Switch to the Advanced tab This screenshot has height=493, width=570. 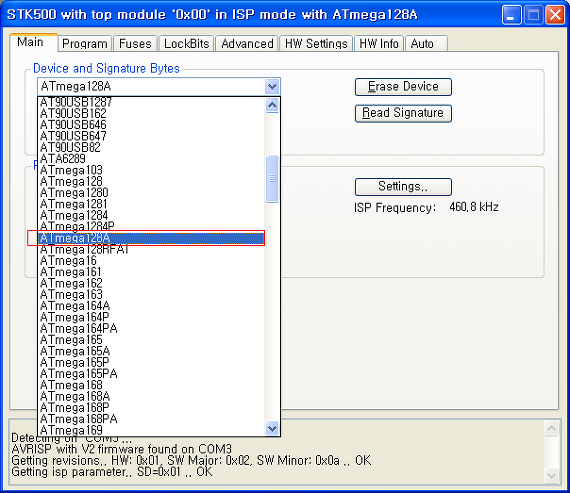pyautogui.click(x=247, y=44)
